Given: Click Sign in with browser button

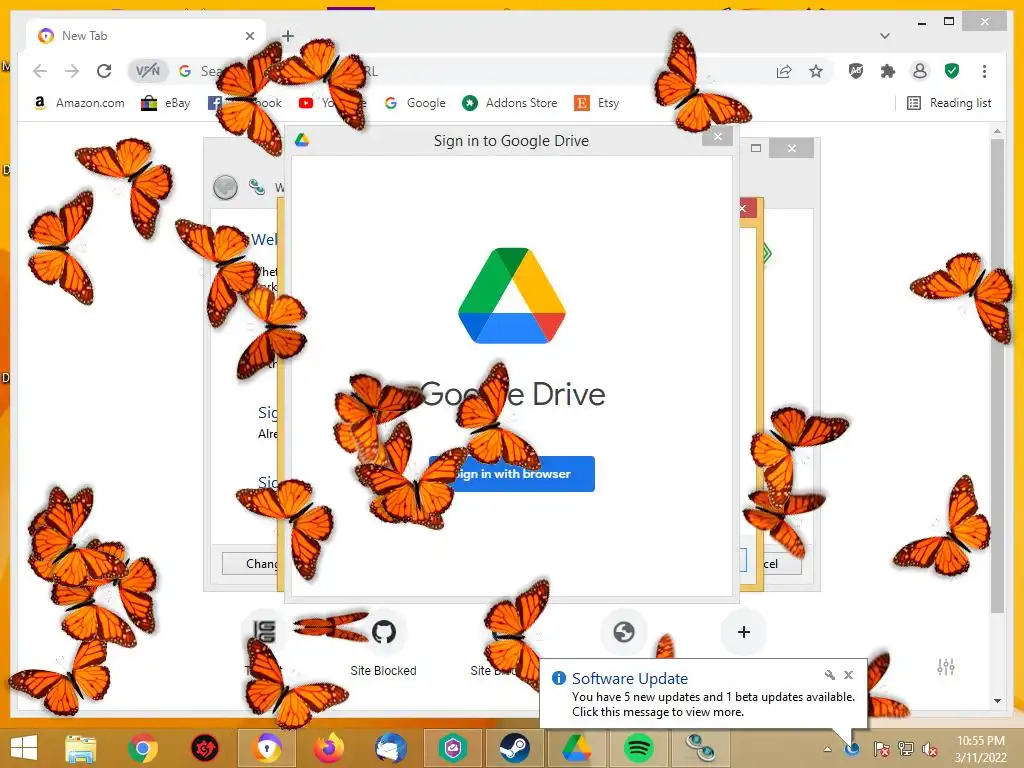Looking at the screenshot, I should point(512,473).
